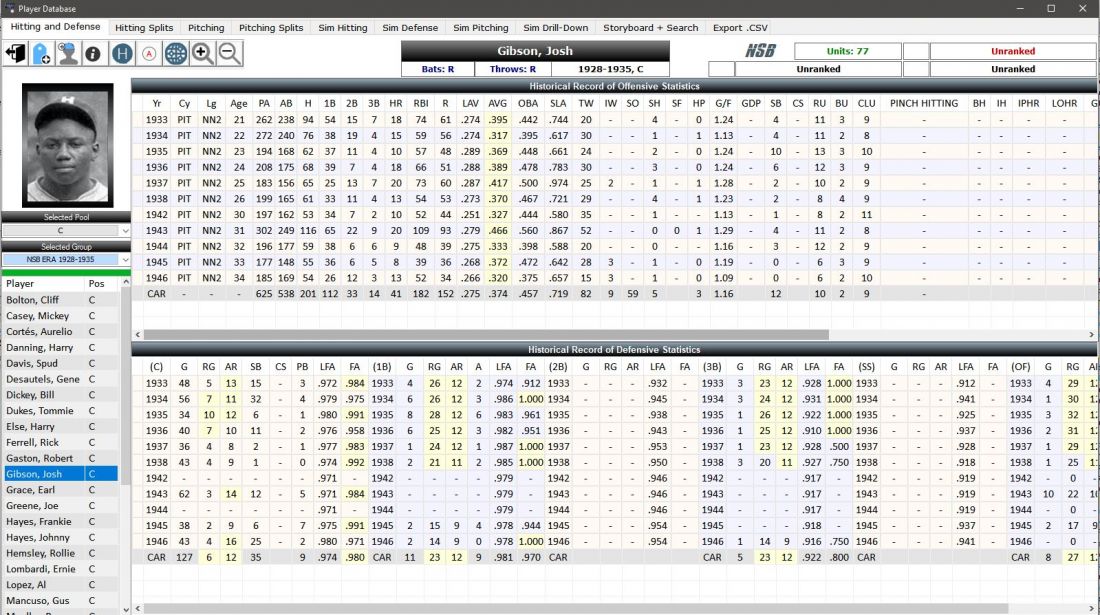Viewport: 1100px width, 615px height.
Task: Click the blue globe grid icon
Action: coord(176,54)
